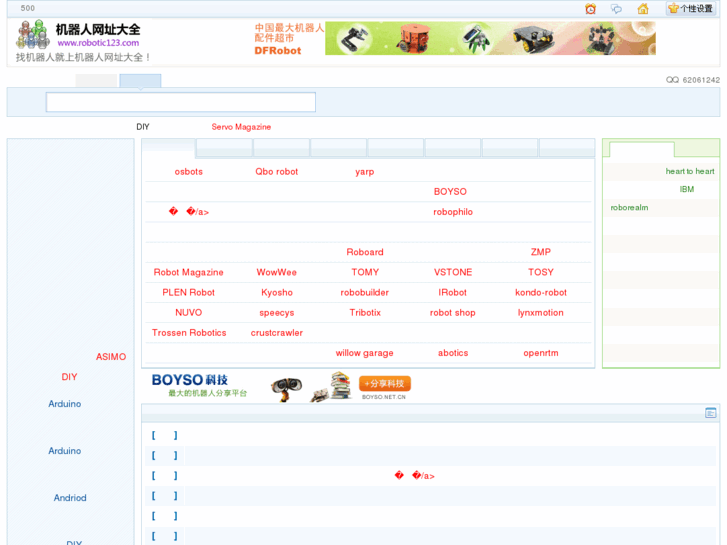The image size is (727, 545).
Task: Visit the ZMP link
Action: (541, 252)
